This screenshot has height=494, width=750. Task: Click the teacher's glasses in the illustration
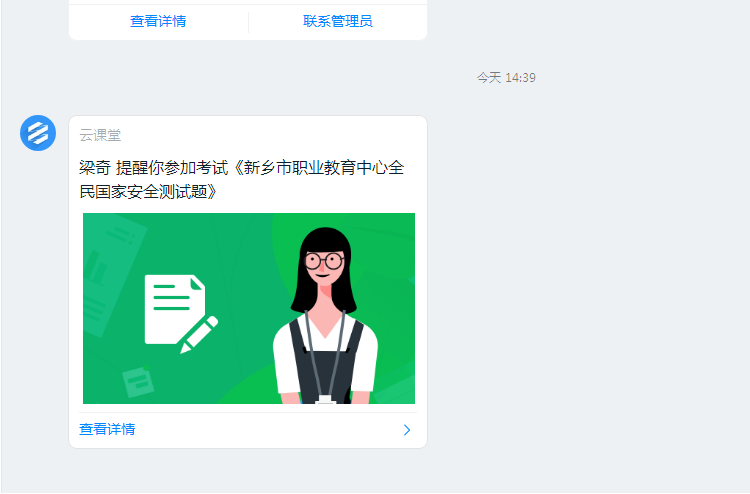click(324, 262)
